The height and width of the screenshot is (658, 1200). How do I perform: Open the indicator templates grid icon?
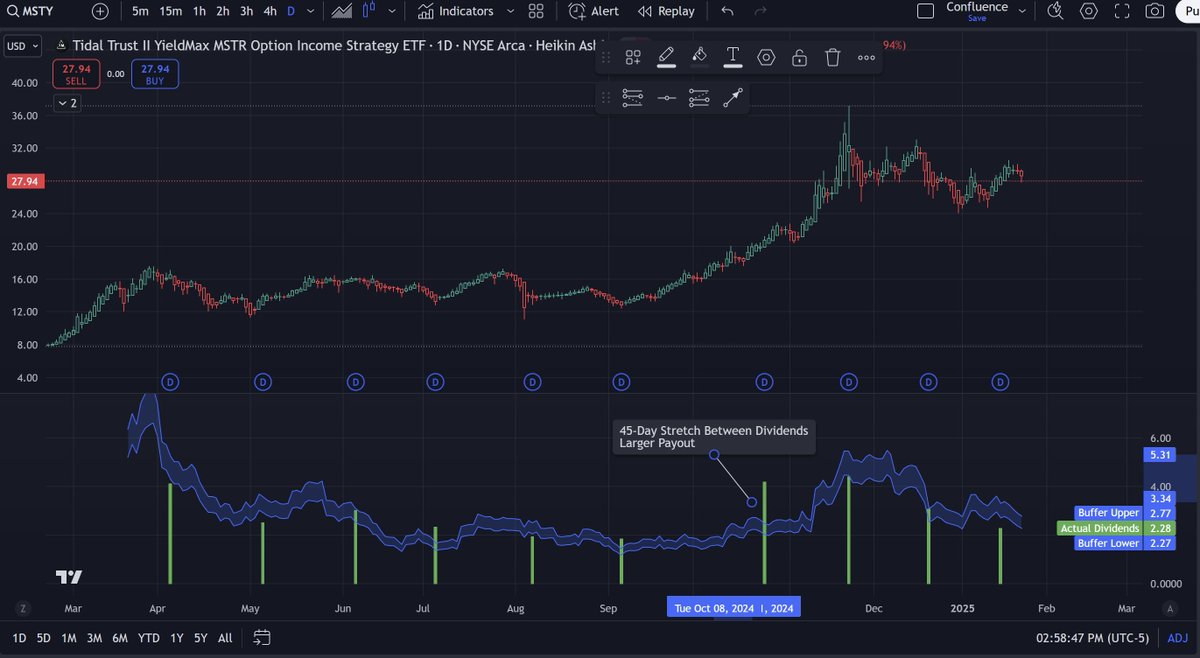coord(536,11)
